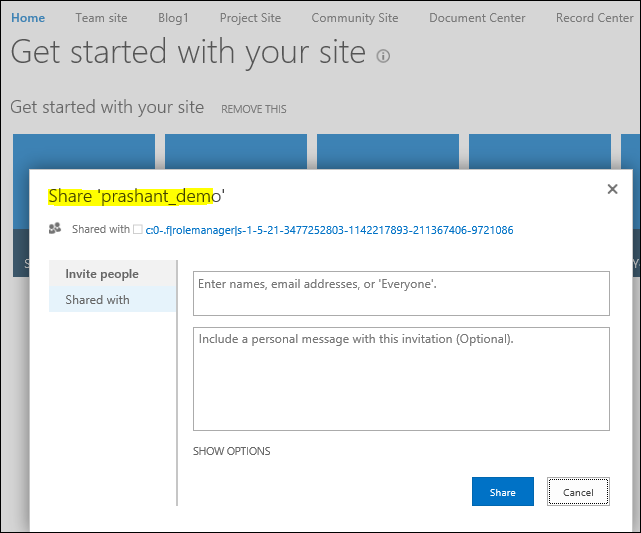Switch to the Project Site tab

(250, 18)
